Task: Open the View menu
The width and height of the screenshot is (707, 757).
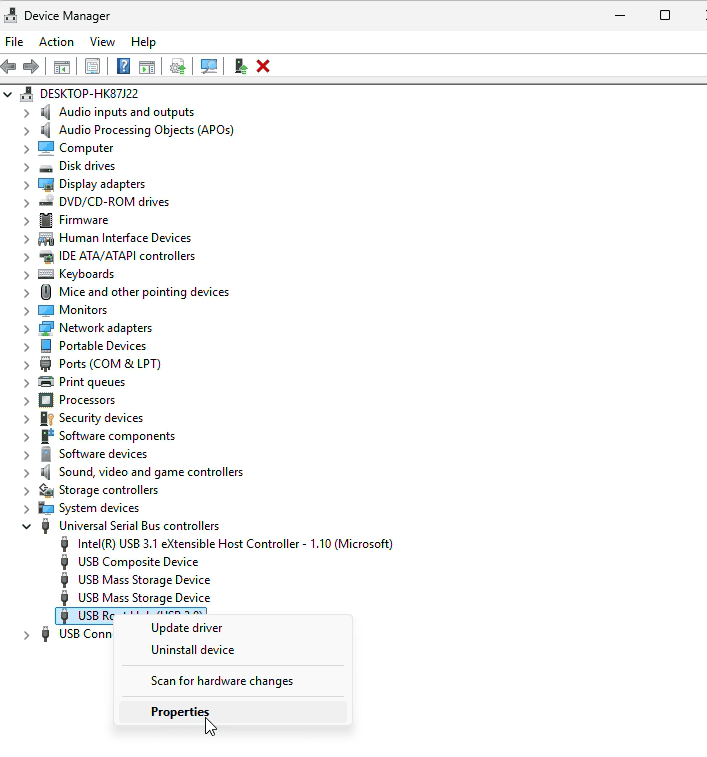Action: (102, 42)
